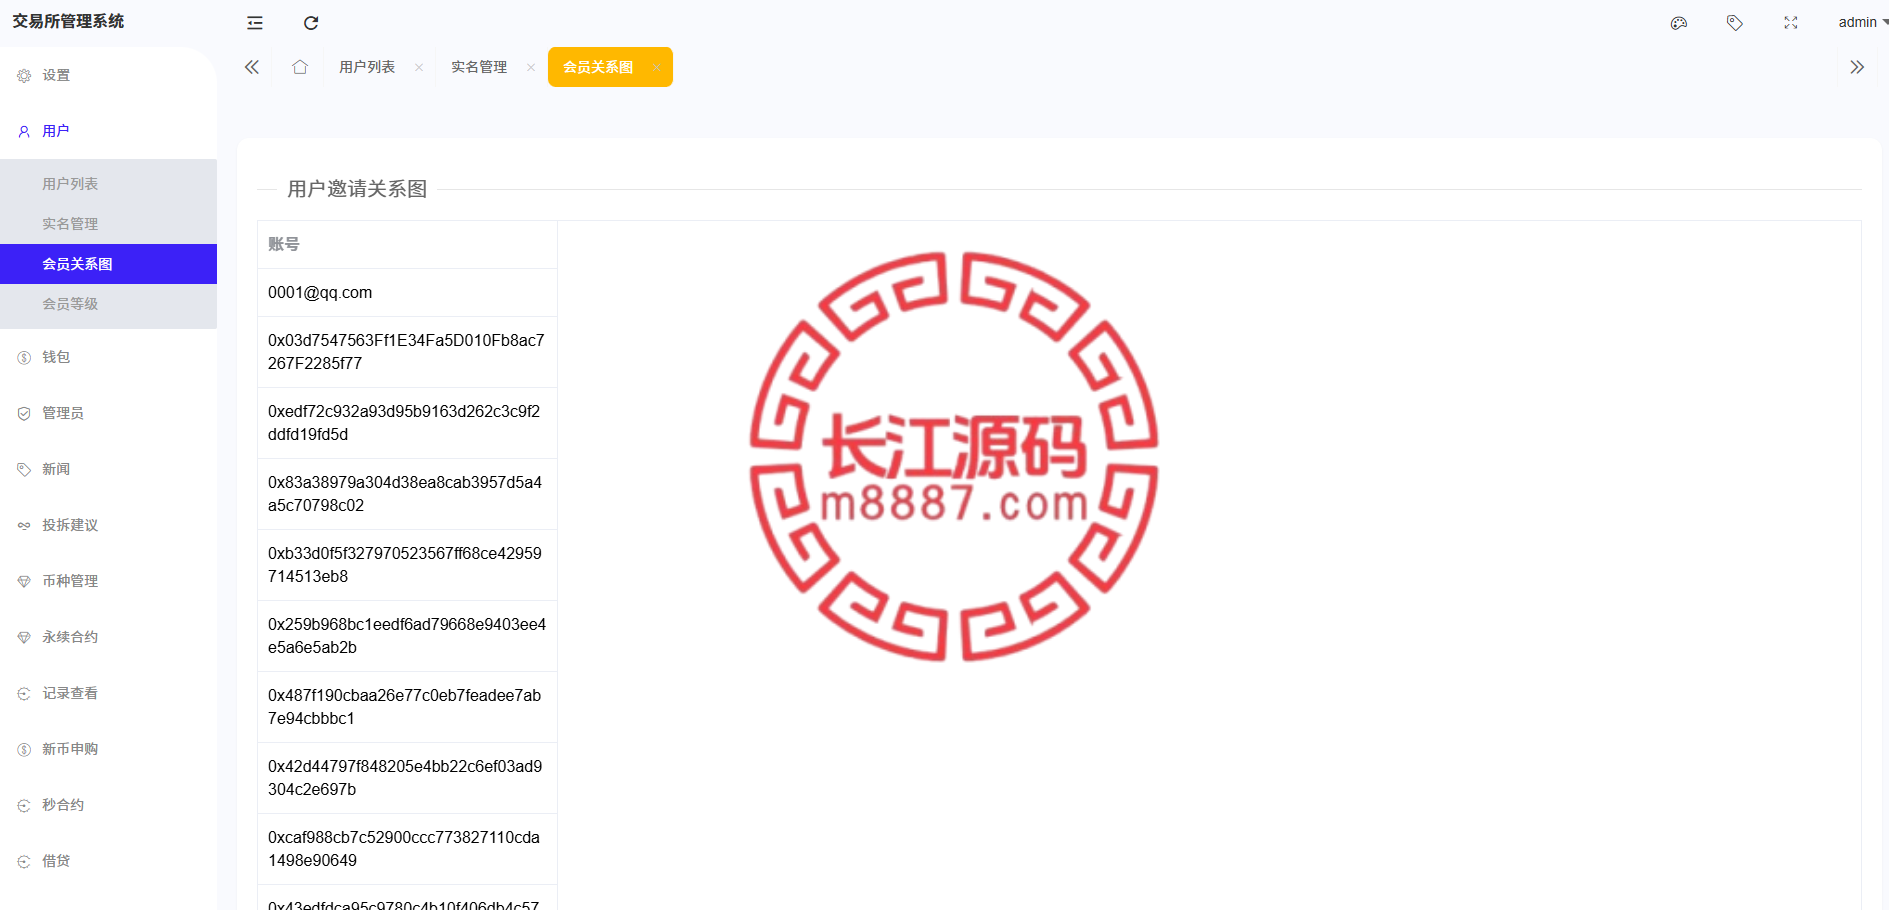
Task: Collapse the sidebar with the menu fold icon
Action: pos(255,23)
